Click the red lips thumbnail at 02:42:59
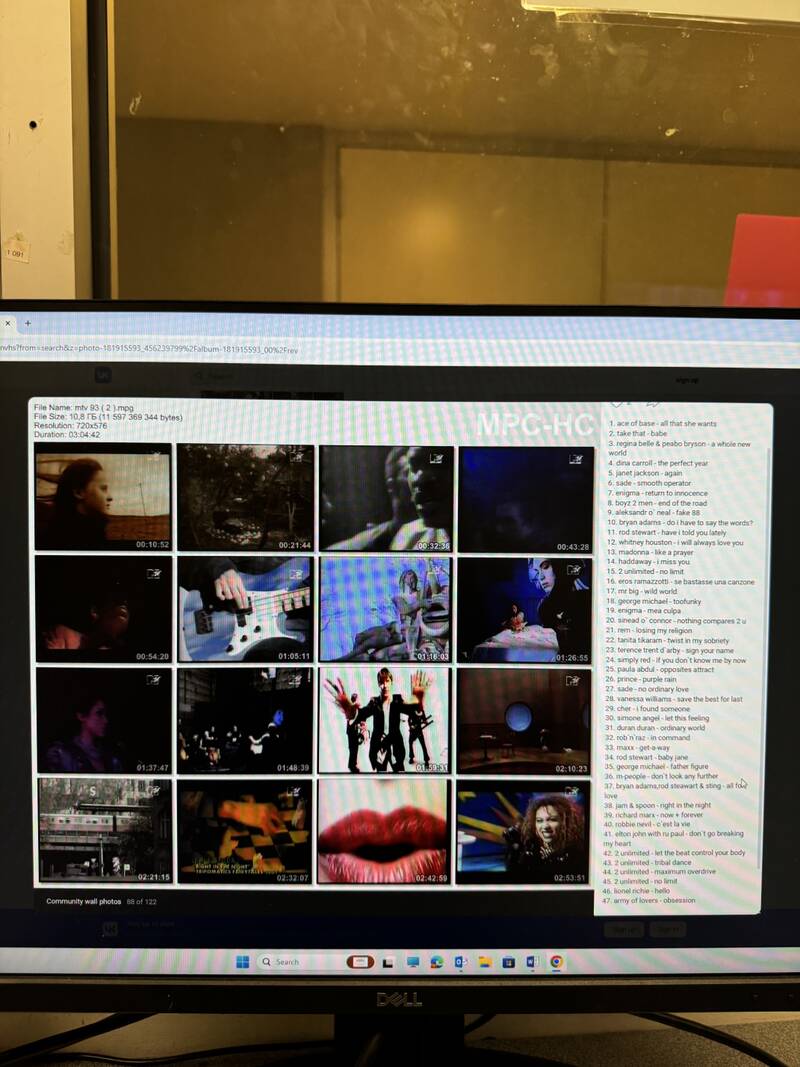 384,832
